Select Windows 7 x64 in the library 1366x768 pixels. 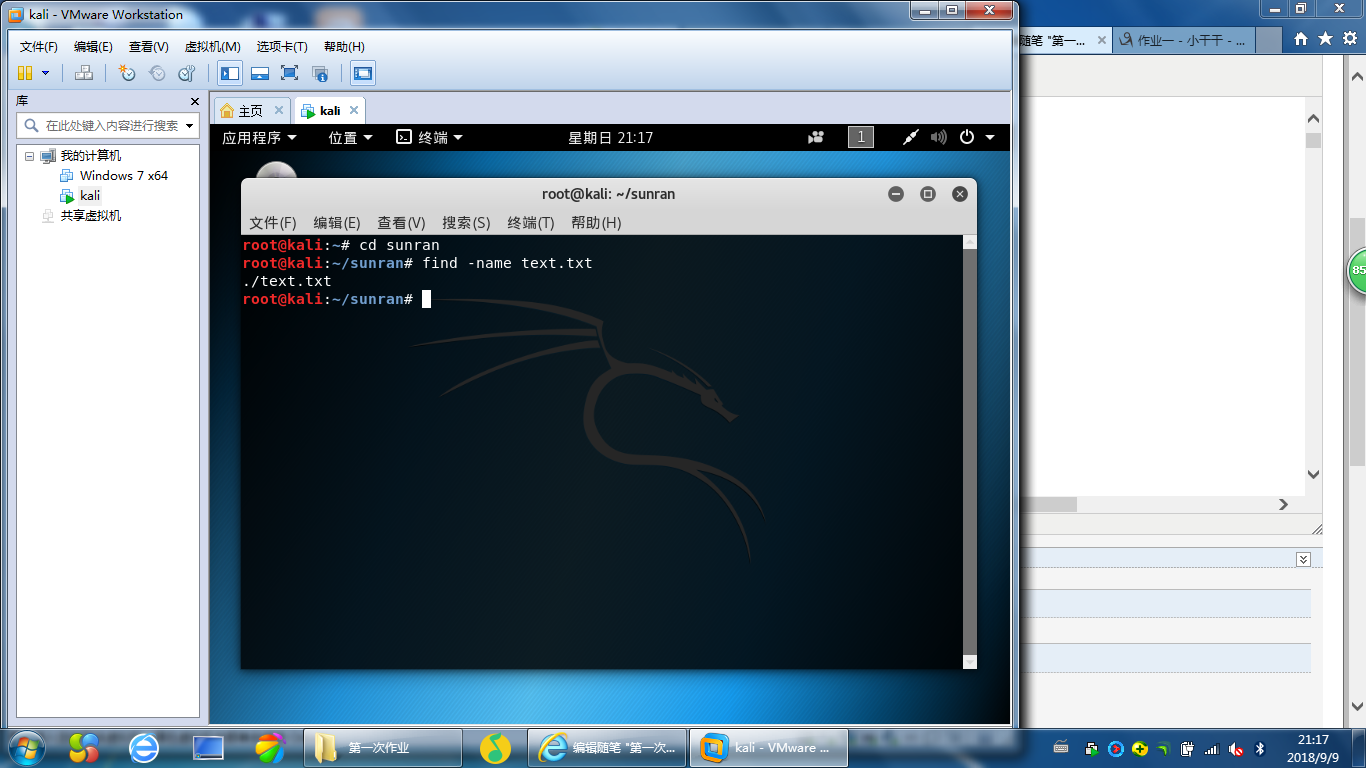tap(123, 176)
